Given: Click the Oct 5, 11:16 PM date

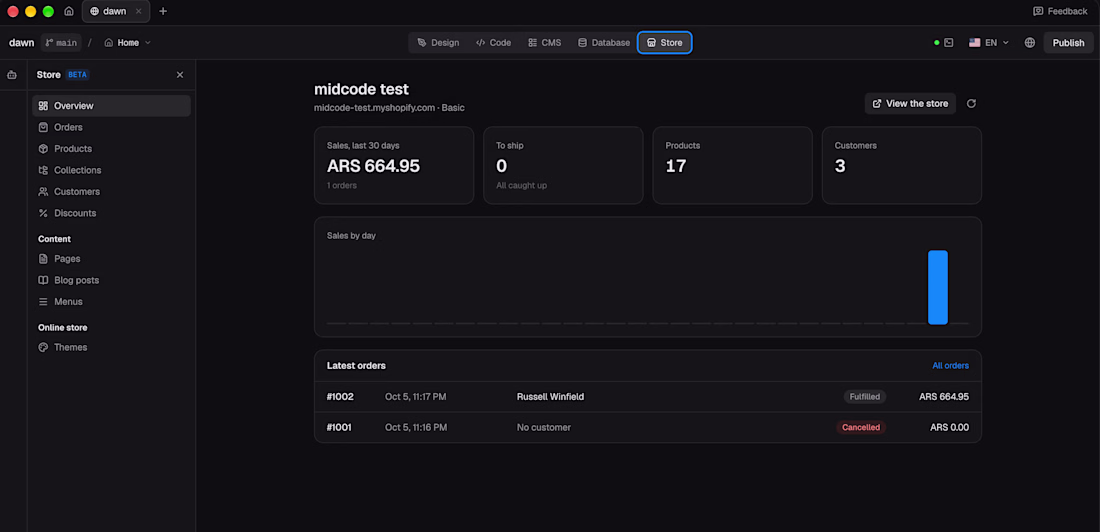Looking at the screenshot, I should click(416, 427).
